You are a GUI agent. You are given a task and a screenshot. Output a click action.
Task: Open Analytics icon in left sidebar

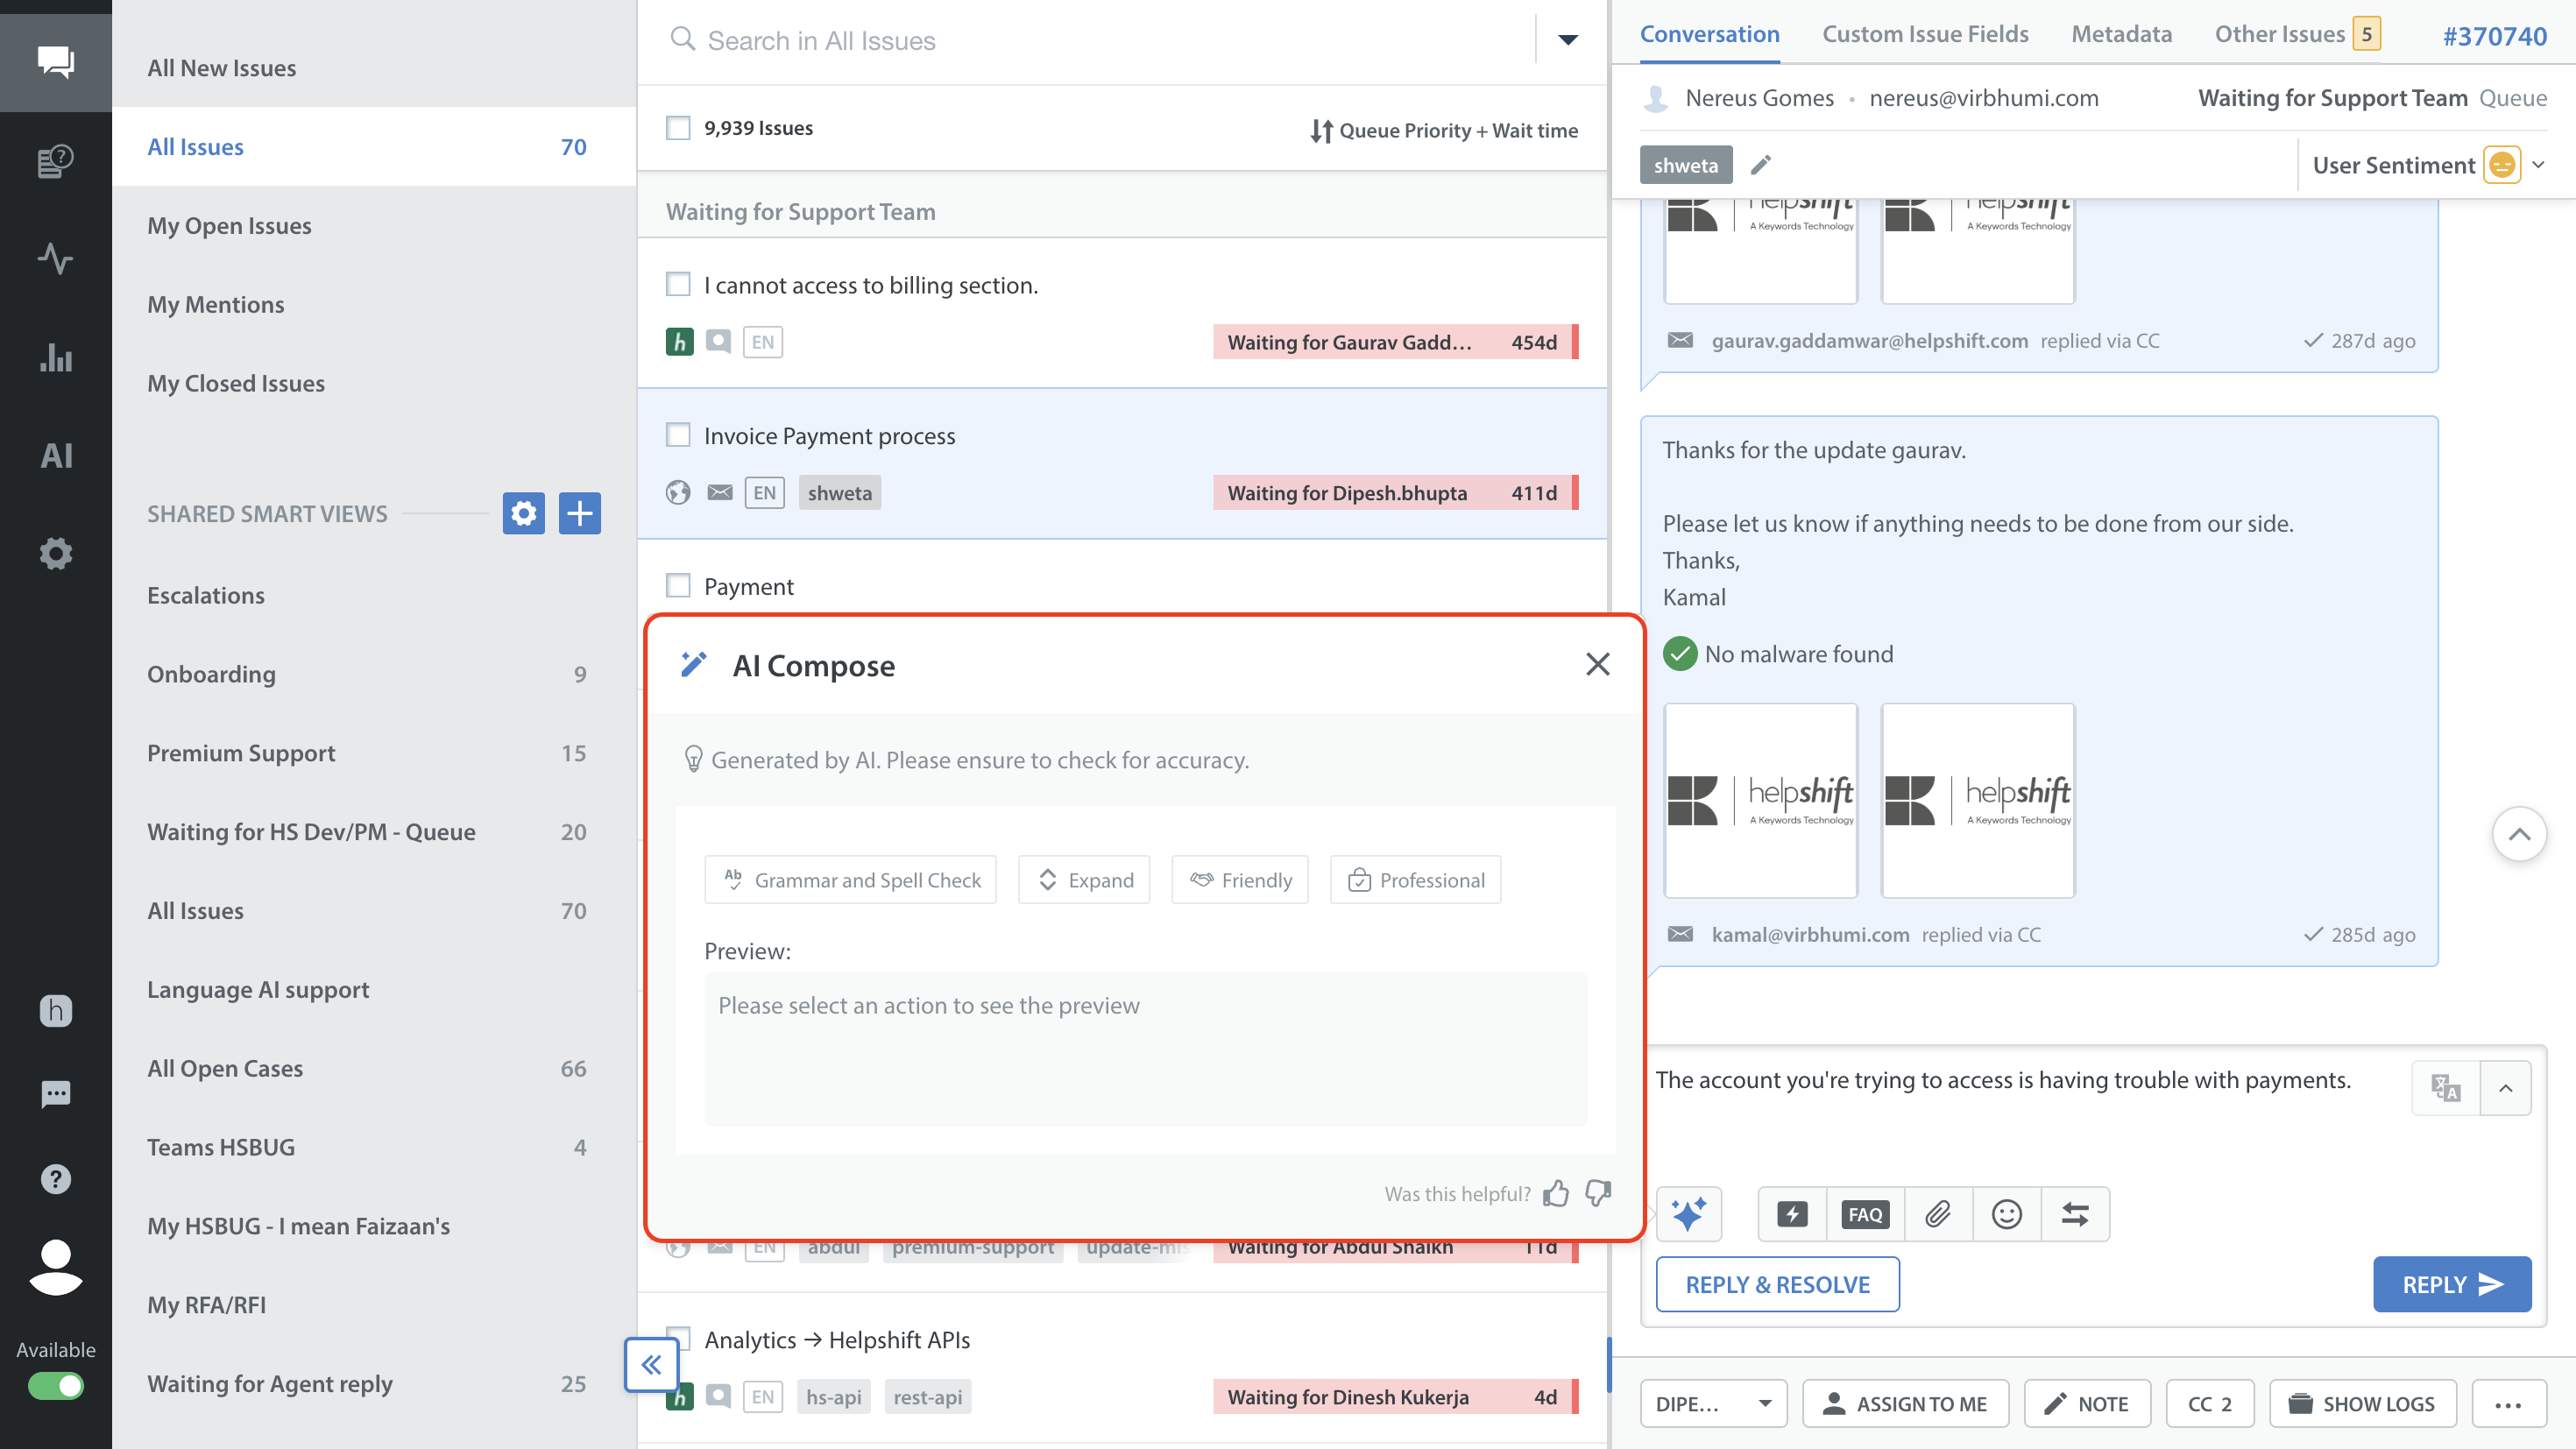(x=56, y=357)
